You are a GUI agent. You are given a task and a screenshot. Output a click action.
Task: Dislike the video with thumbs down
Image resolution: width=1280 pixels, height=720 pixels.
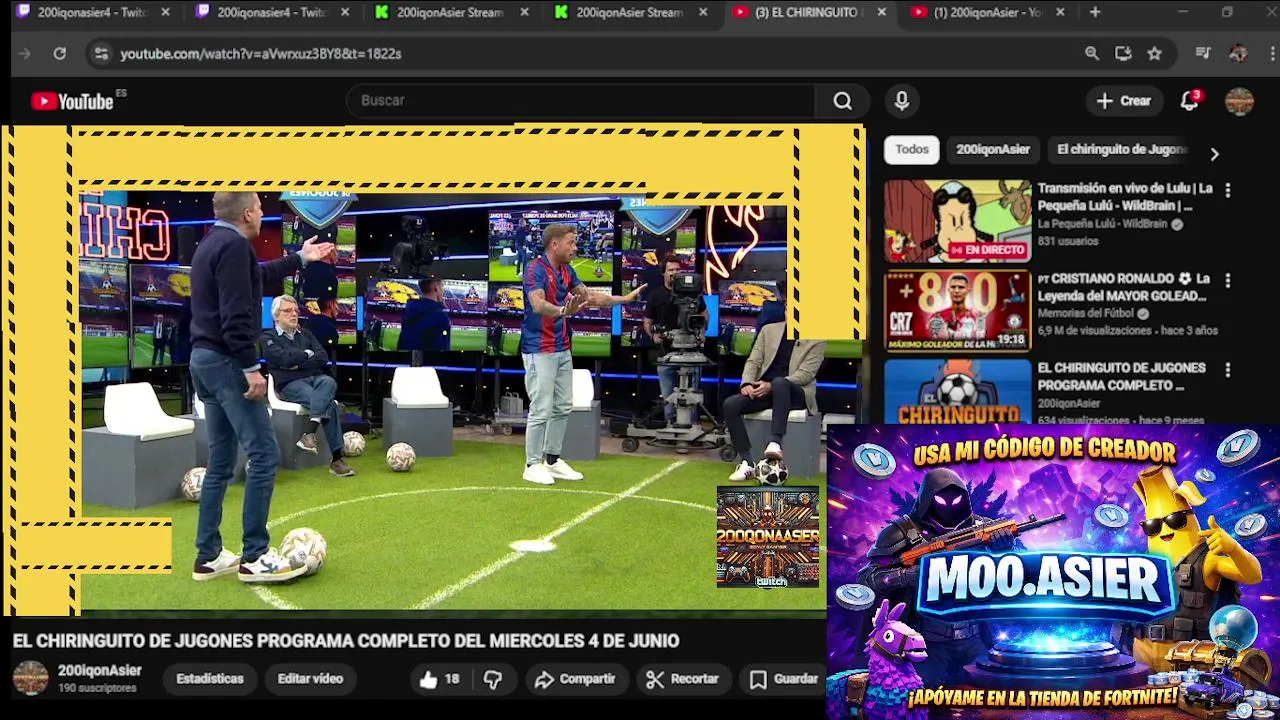click(492, 679)
